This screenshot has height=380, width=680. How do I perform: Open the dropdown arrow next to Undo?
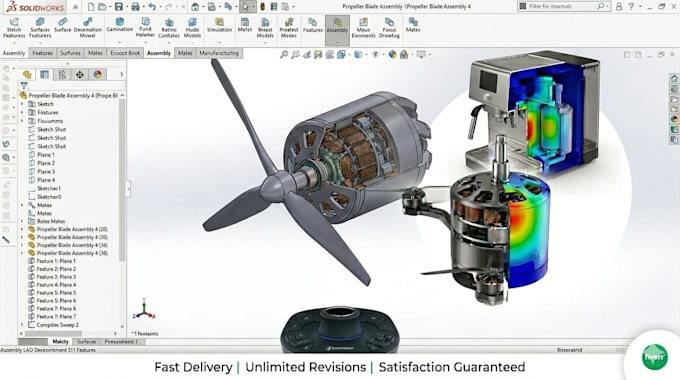[x=160, y=7]
